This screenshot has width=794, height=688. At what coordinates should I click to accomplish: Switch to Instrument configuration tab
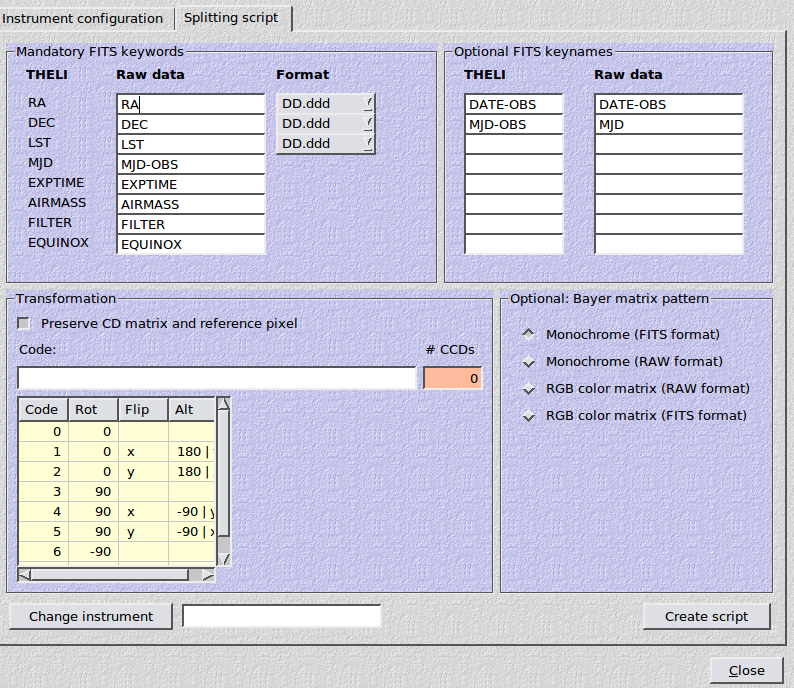pyautogui.click(x=83, y=18)
